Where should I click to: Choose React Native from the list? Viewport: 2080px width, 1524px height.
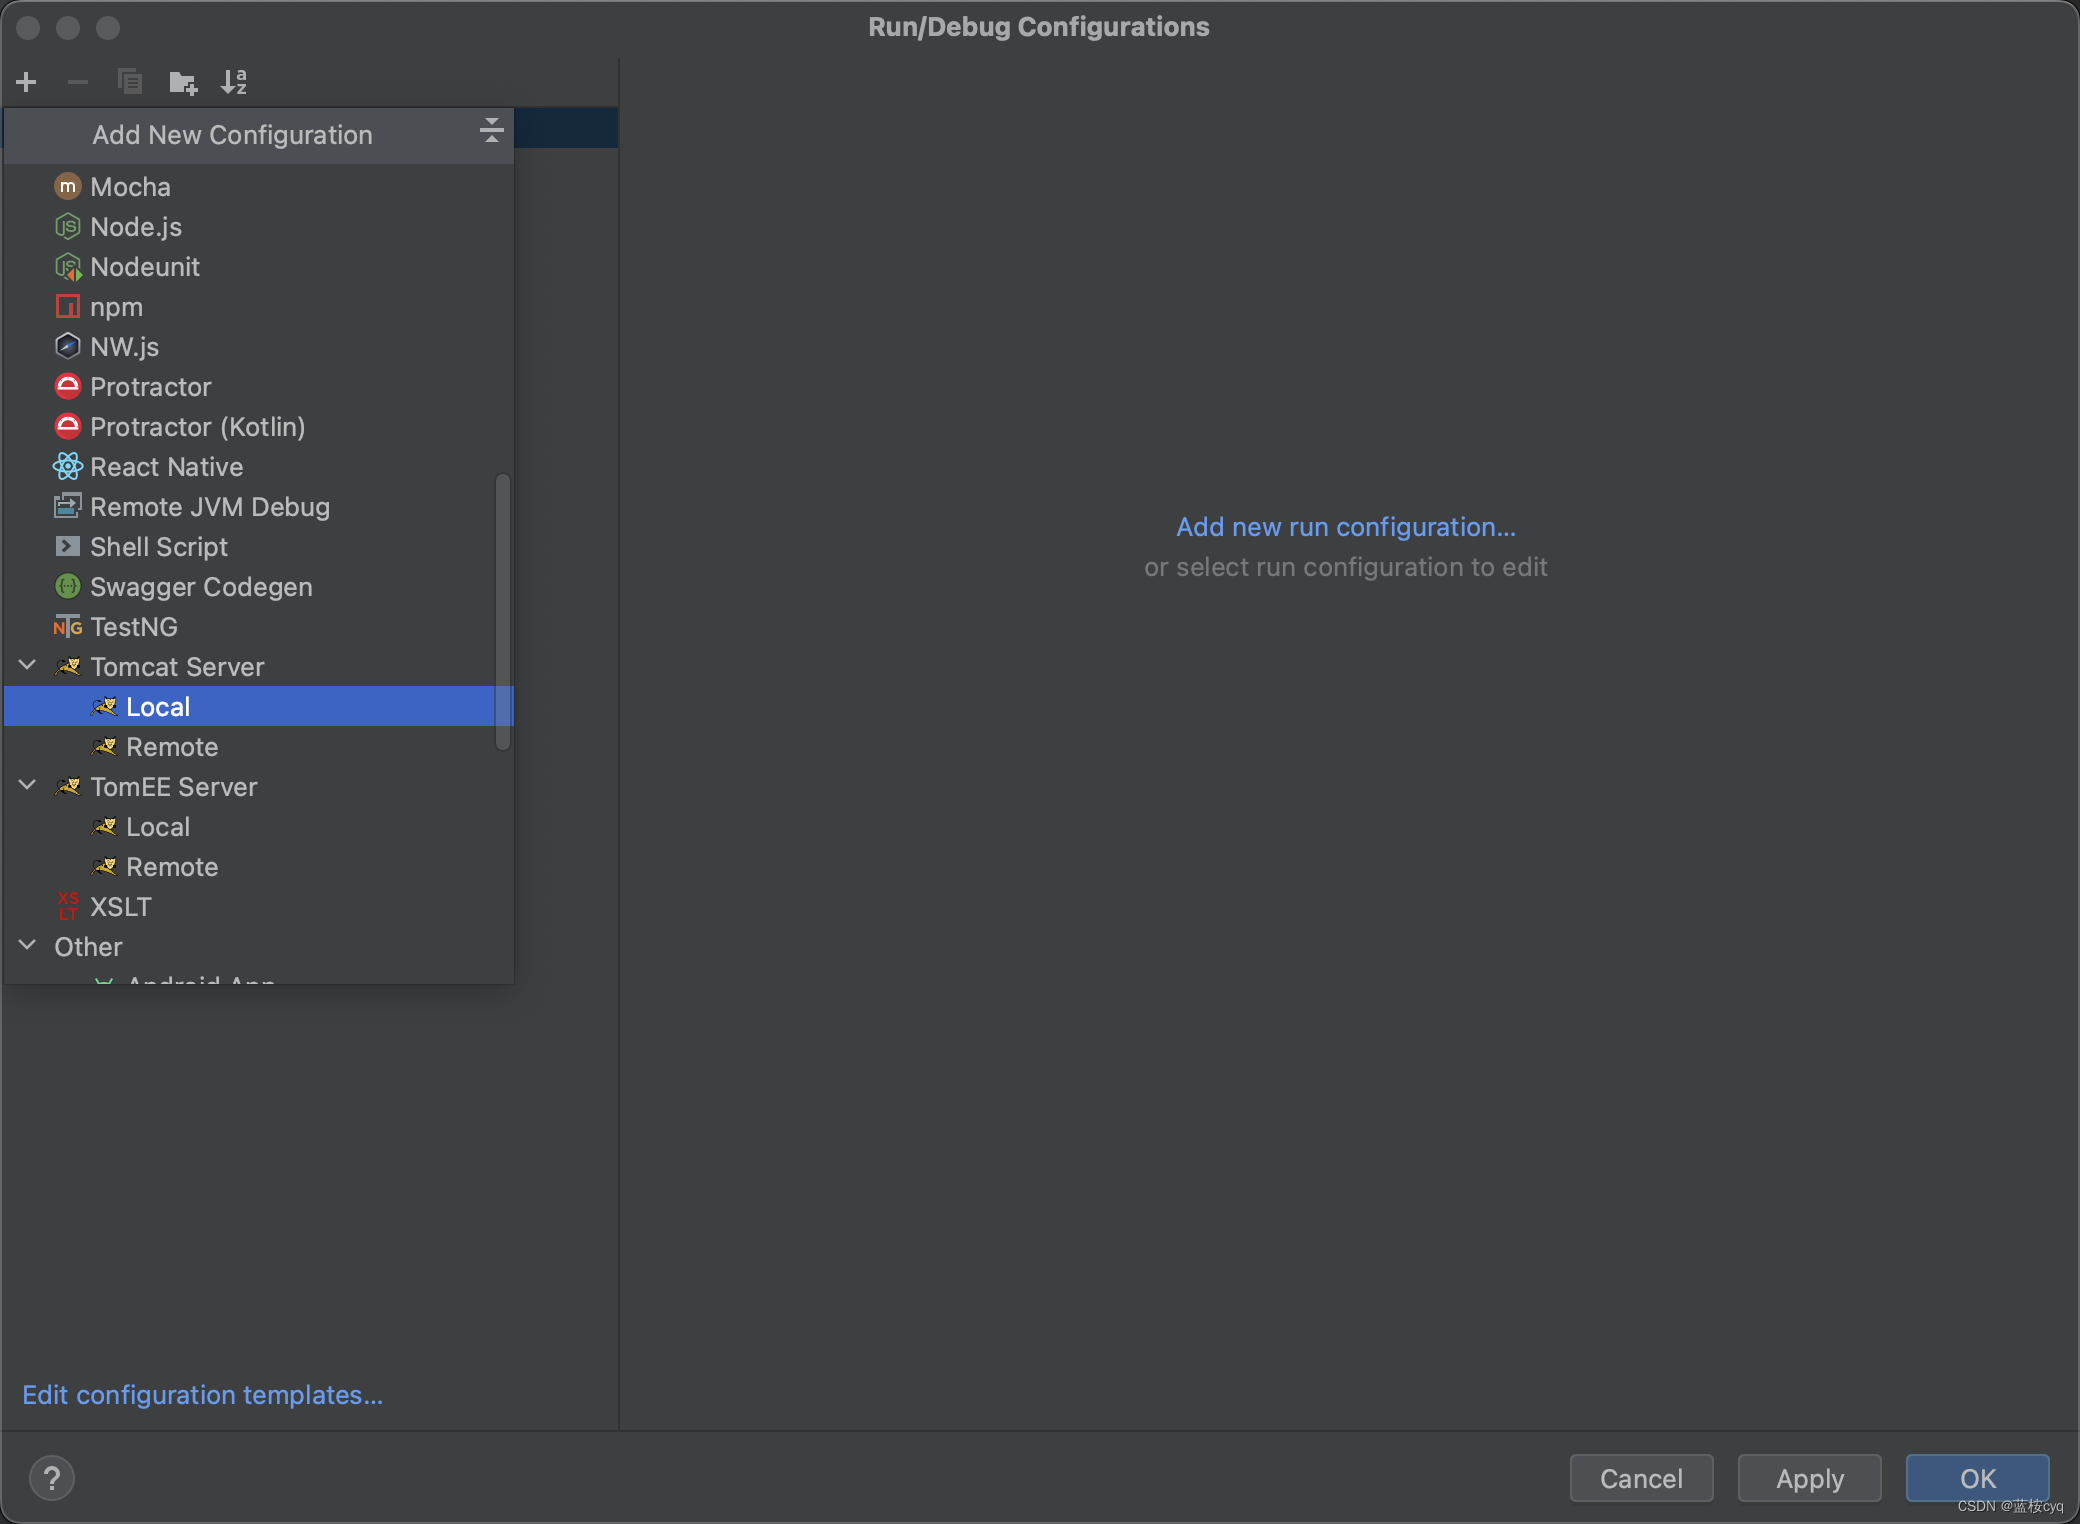point(166,467)
